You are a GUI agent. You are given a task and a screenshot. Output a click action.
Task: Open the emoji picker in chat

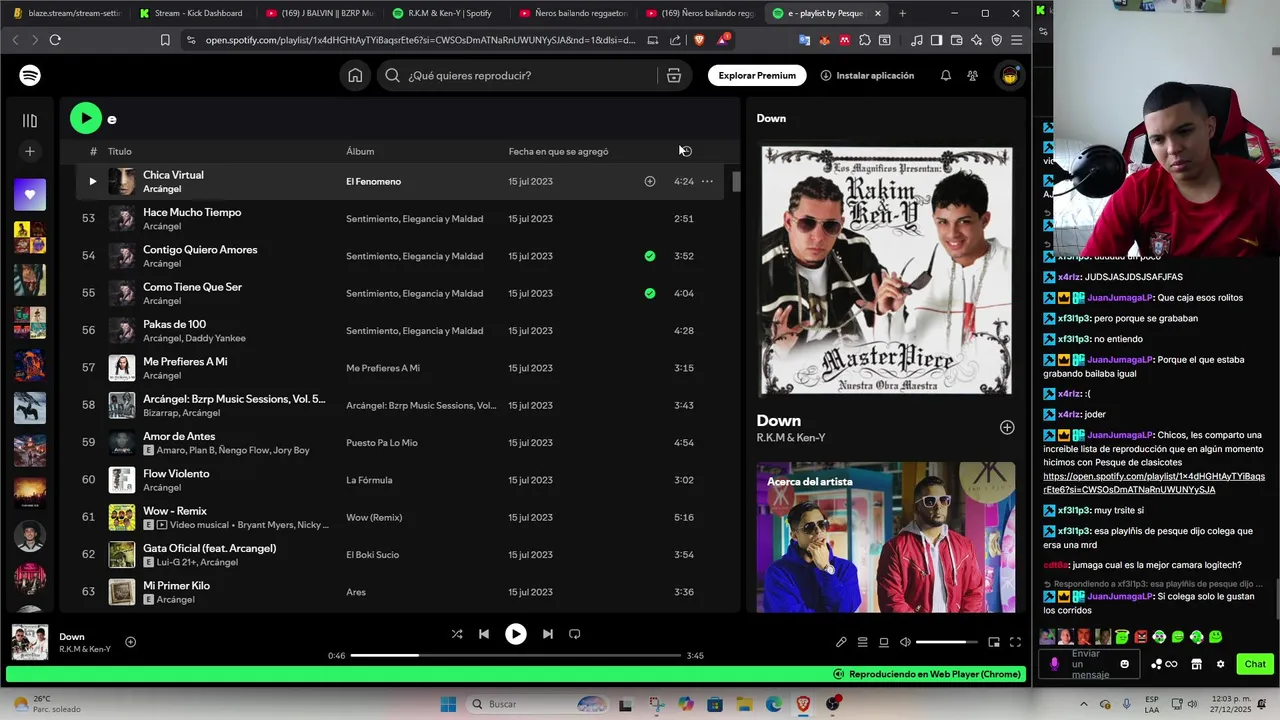point(1125,664)
